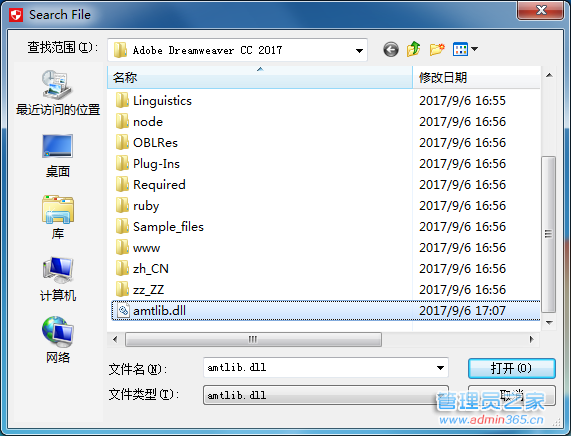This screenshot has width=571, height=436.
Task: Expand the file name dropdown arrow
Action: point(440,368)
